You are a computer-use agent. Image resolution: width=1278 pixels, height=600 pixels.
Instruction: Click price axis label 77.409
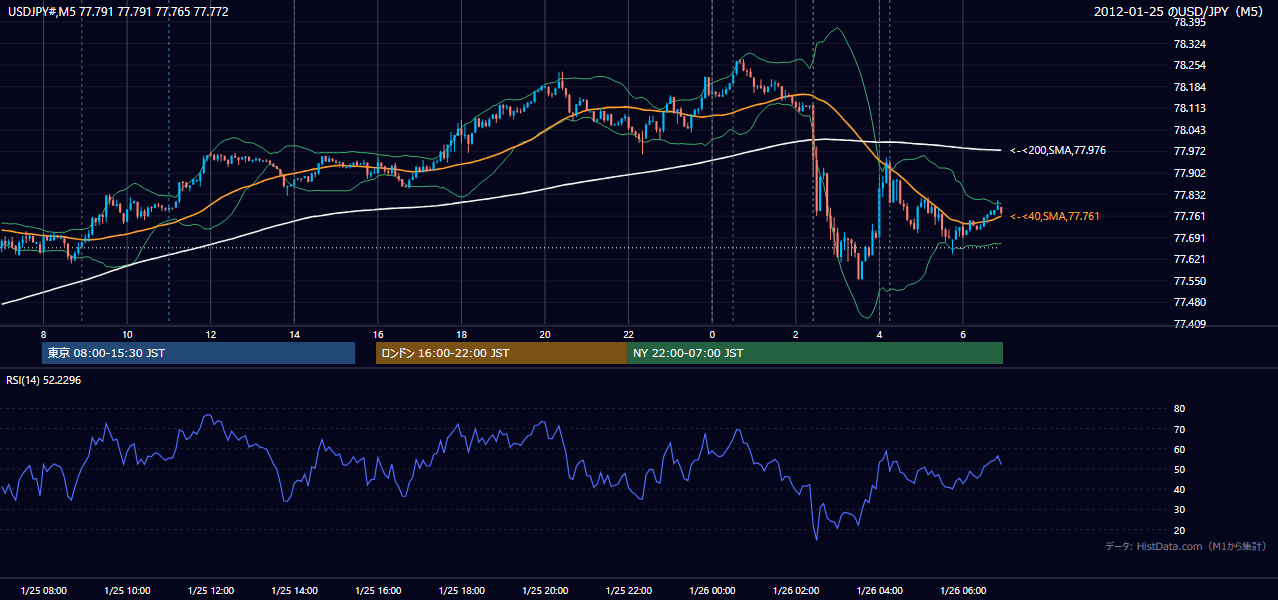[1192, 324]
